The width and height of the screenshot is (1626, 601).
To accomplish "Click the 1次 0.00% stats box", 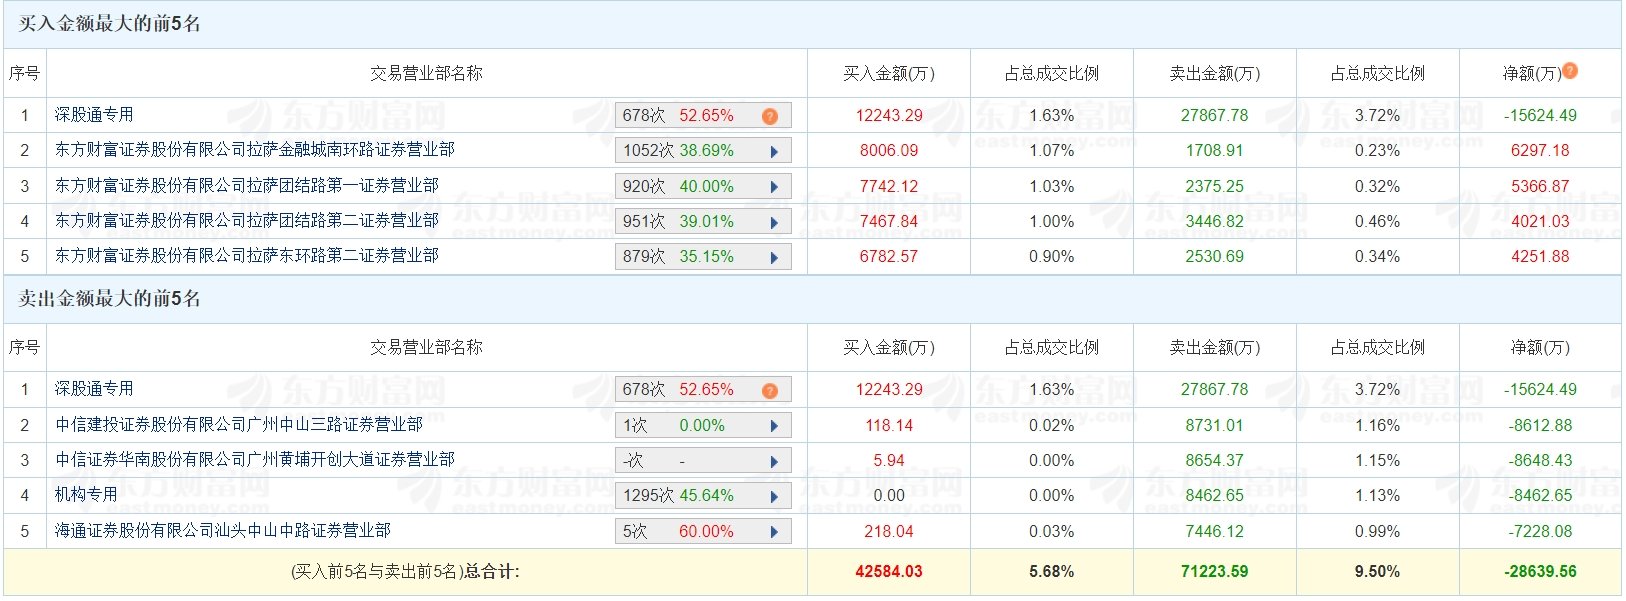I will click(x=703, y=426).
